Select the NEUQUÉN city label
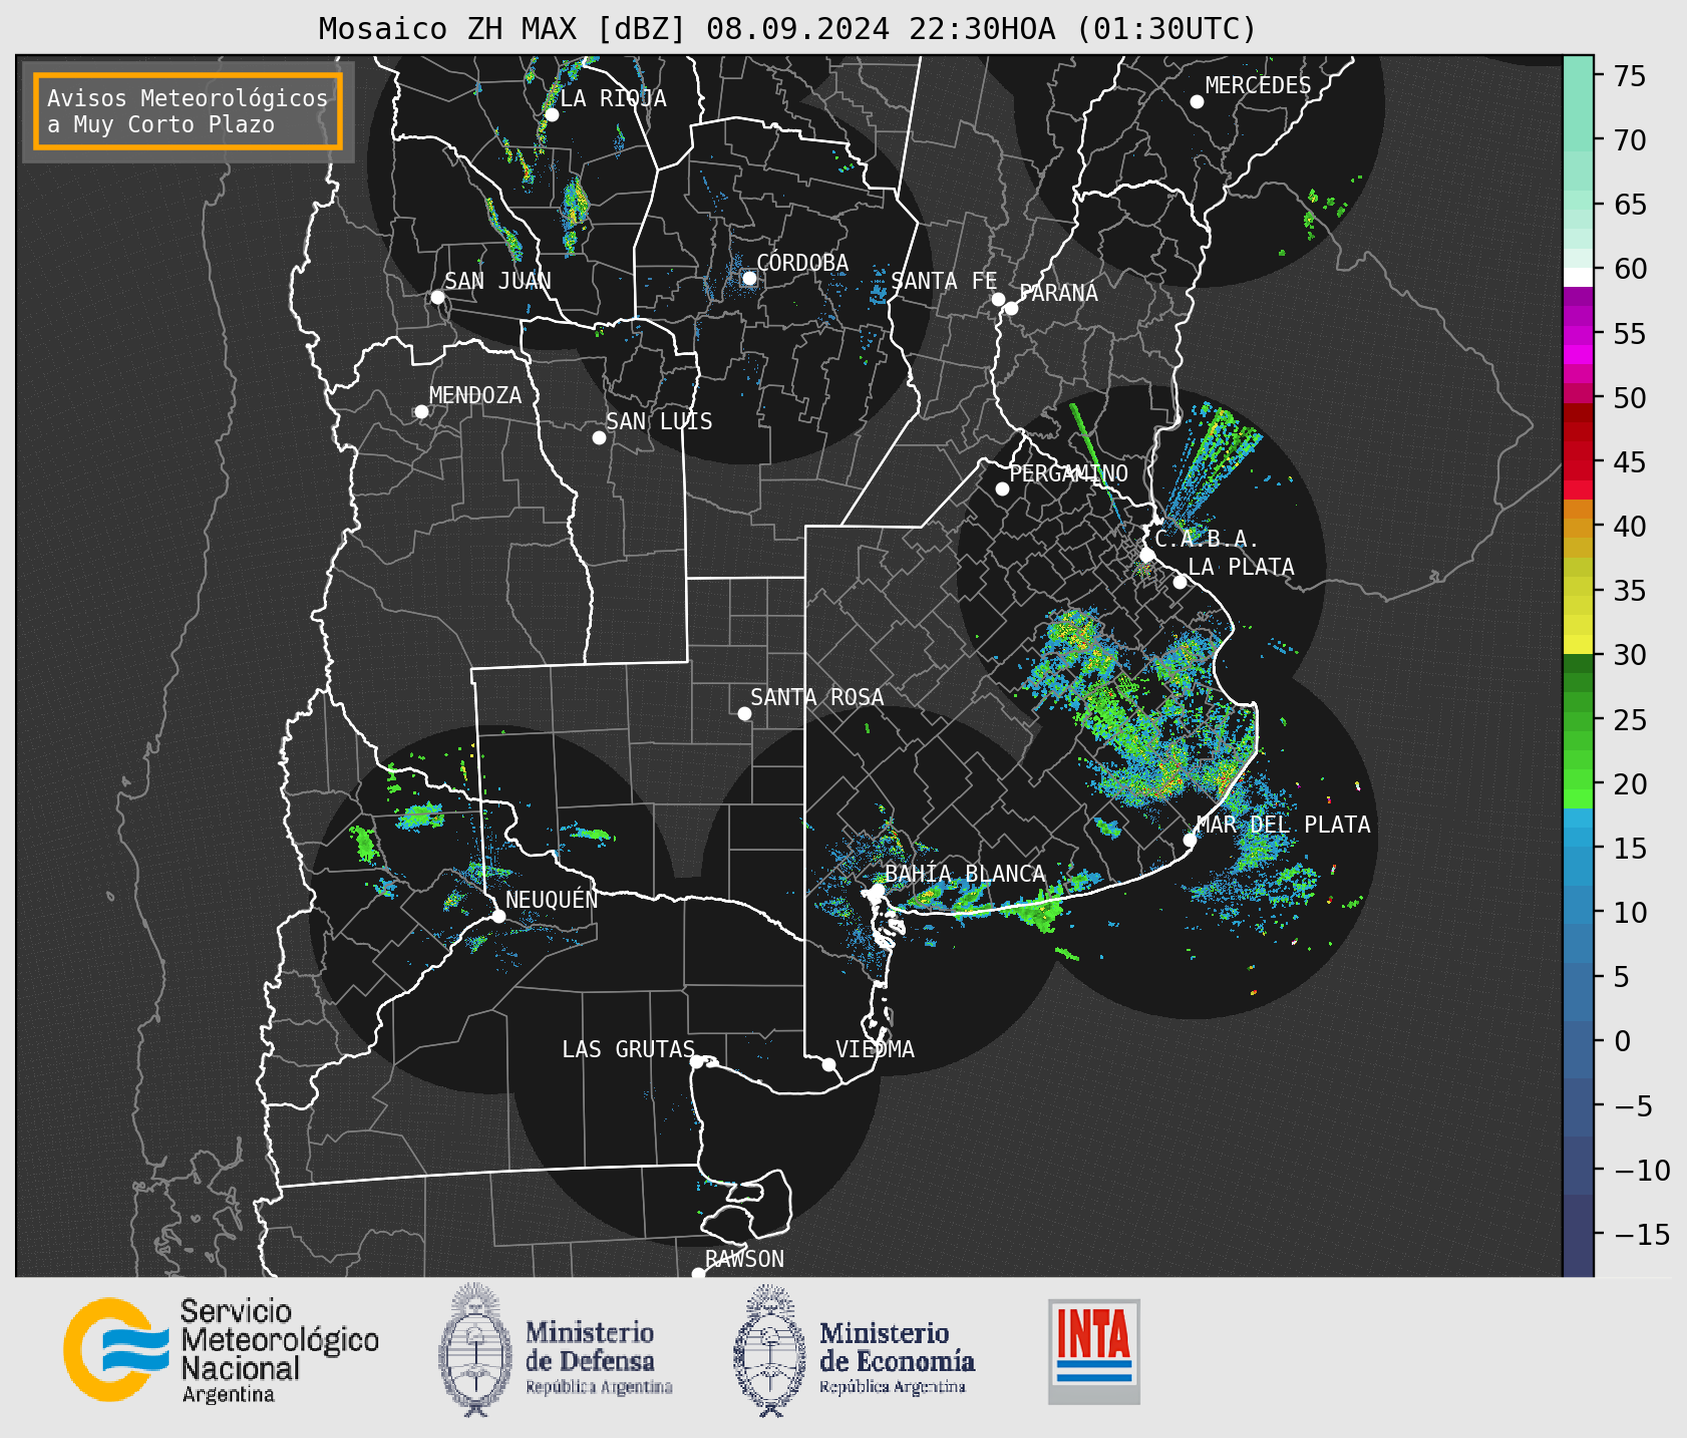Screen dimensions: 1687x1438 [552, 899]
